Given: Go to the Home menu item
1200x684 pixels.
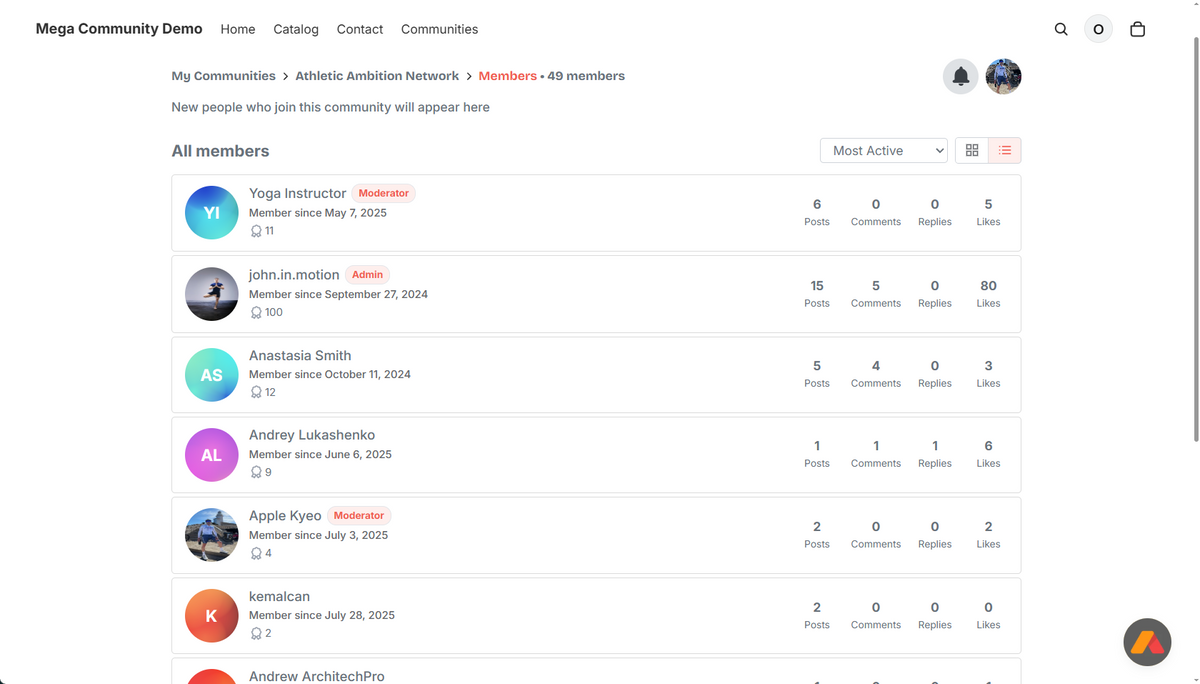Looking at the screenshot, I should pos(238,29).
